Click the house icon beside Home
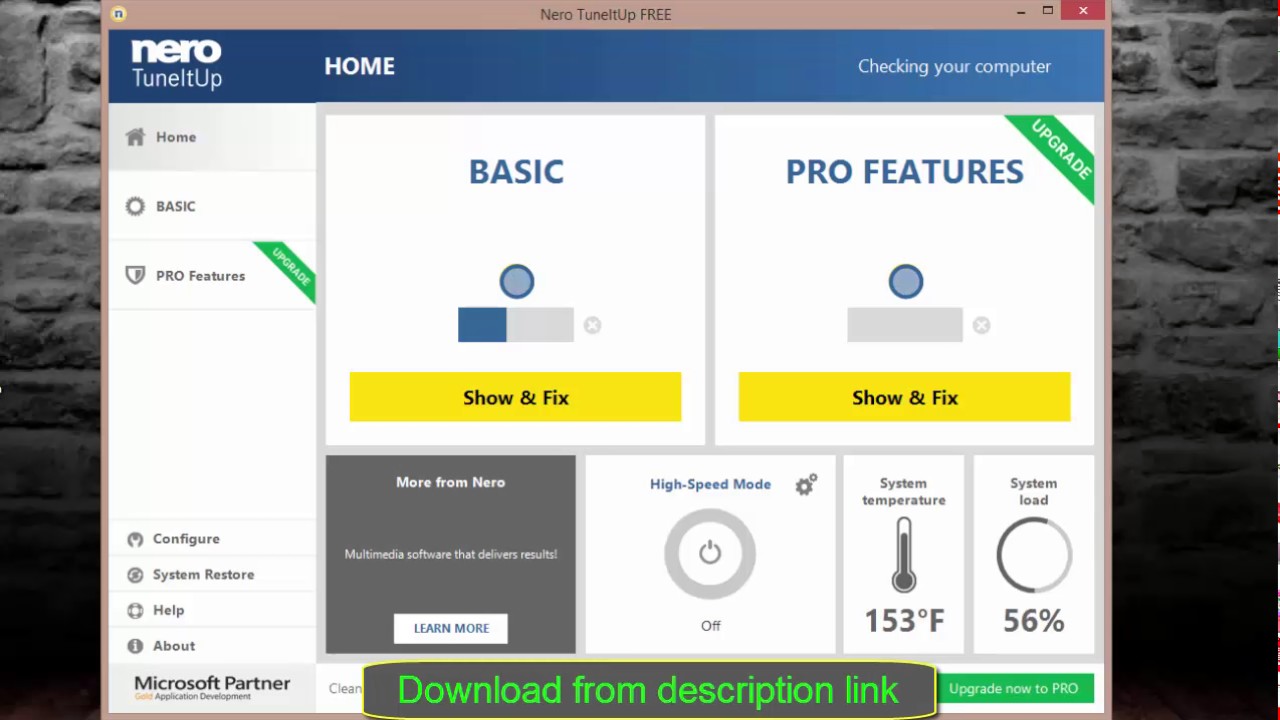This screenshot has width=1280, height=720. (135, 137)
